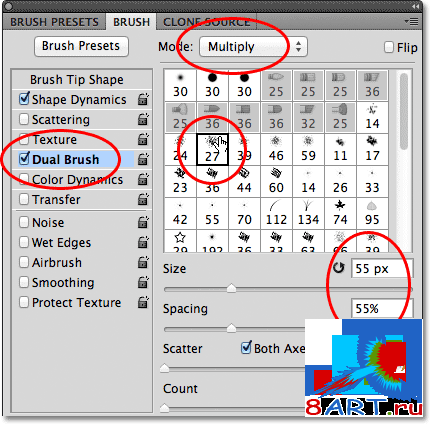Click the Brush Presets button
430x424 pixels.
[81, 46]
